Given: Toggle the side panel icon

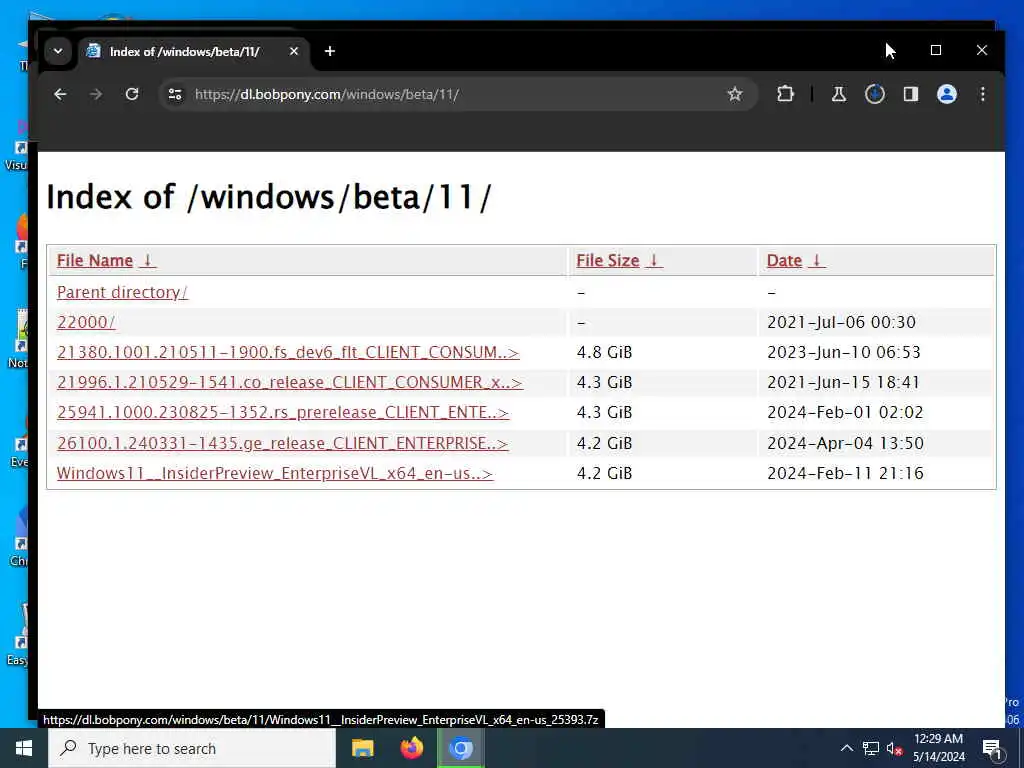Looking at the screenshot, I should [910, 95].
